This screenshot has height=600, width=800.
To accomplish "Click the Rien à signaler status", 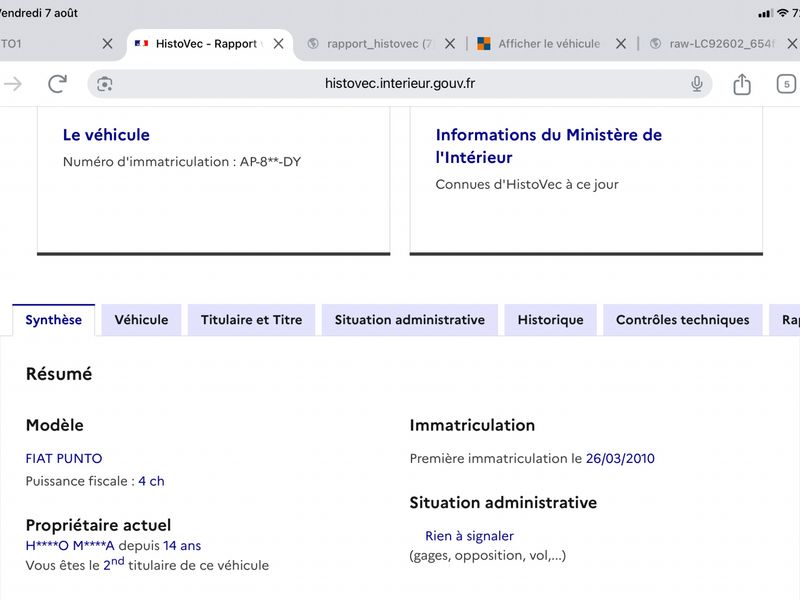I will [469, 536].
